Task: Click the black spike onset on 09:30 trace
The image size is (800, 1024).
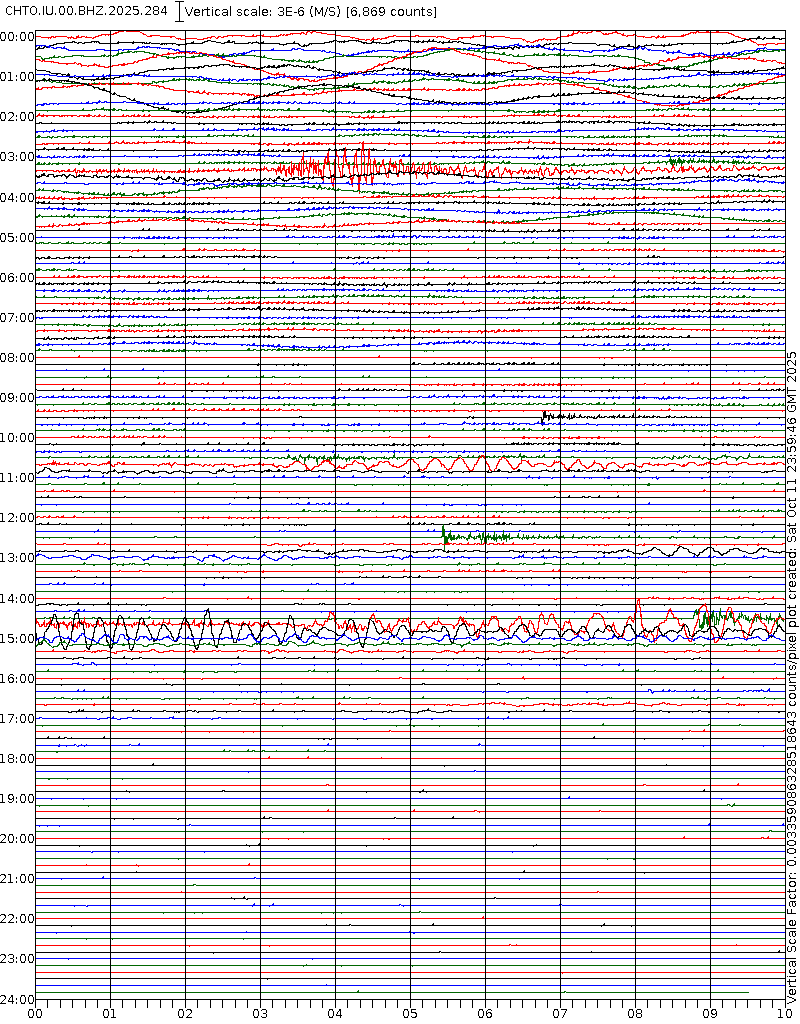Action: click(544, 416)
